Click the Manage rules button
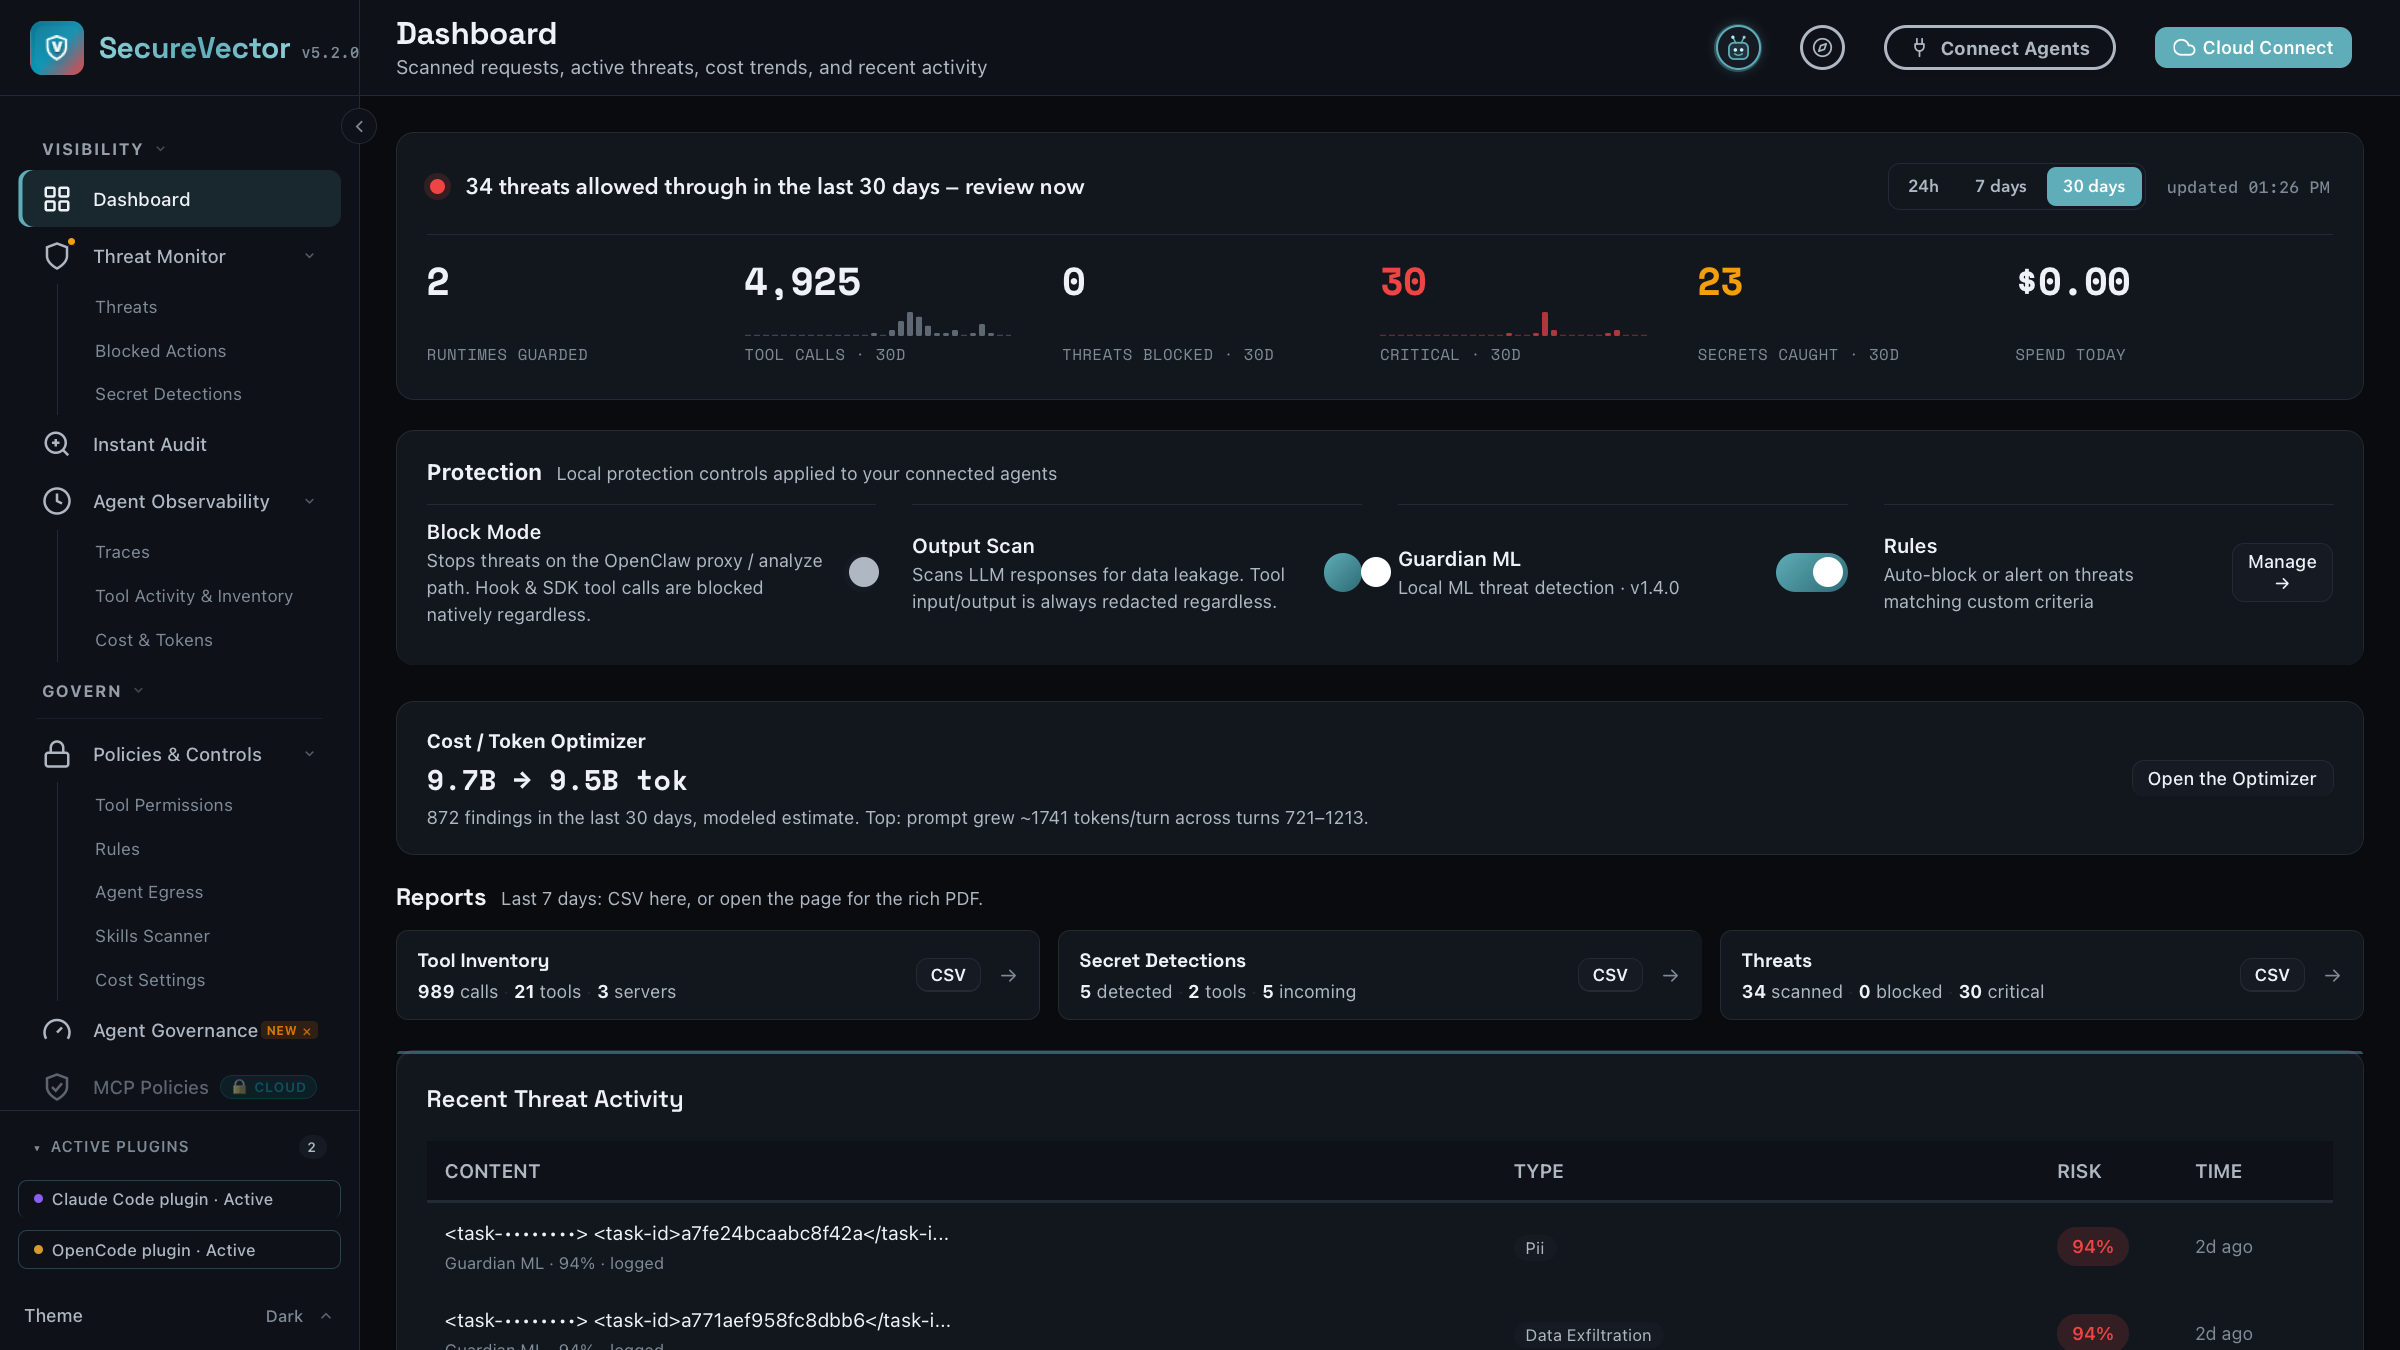 pyautogui.click(x=2282, y=572)
